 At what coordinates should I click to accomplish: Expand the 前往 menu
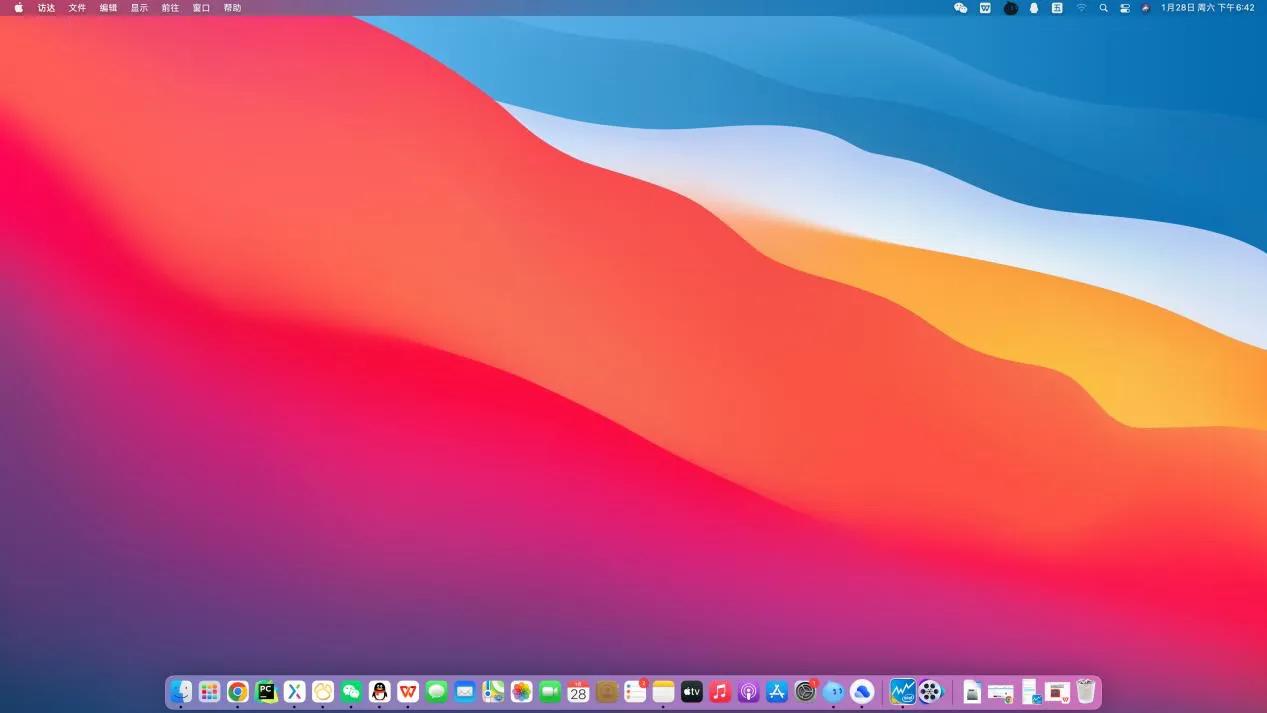tap(170, 8)
